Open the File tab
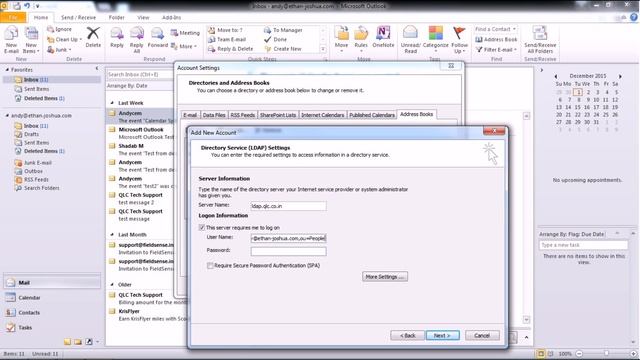The width and height of the screenshot is (640, 360). [x=13, y=18]
